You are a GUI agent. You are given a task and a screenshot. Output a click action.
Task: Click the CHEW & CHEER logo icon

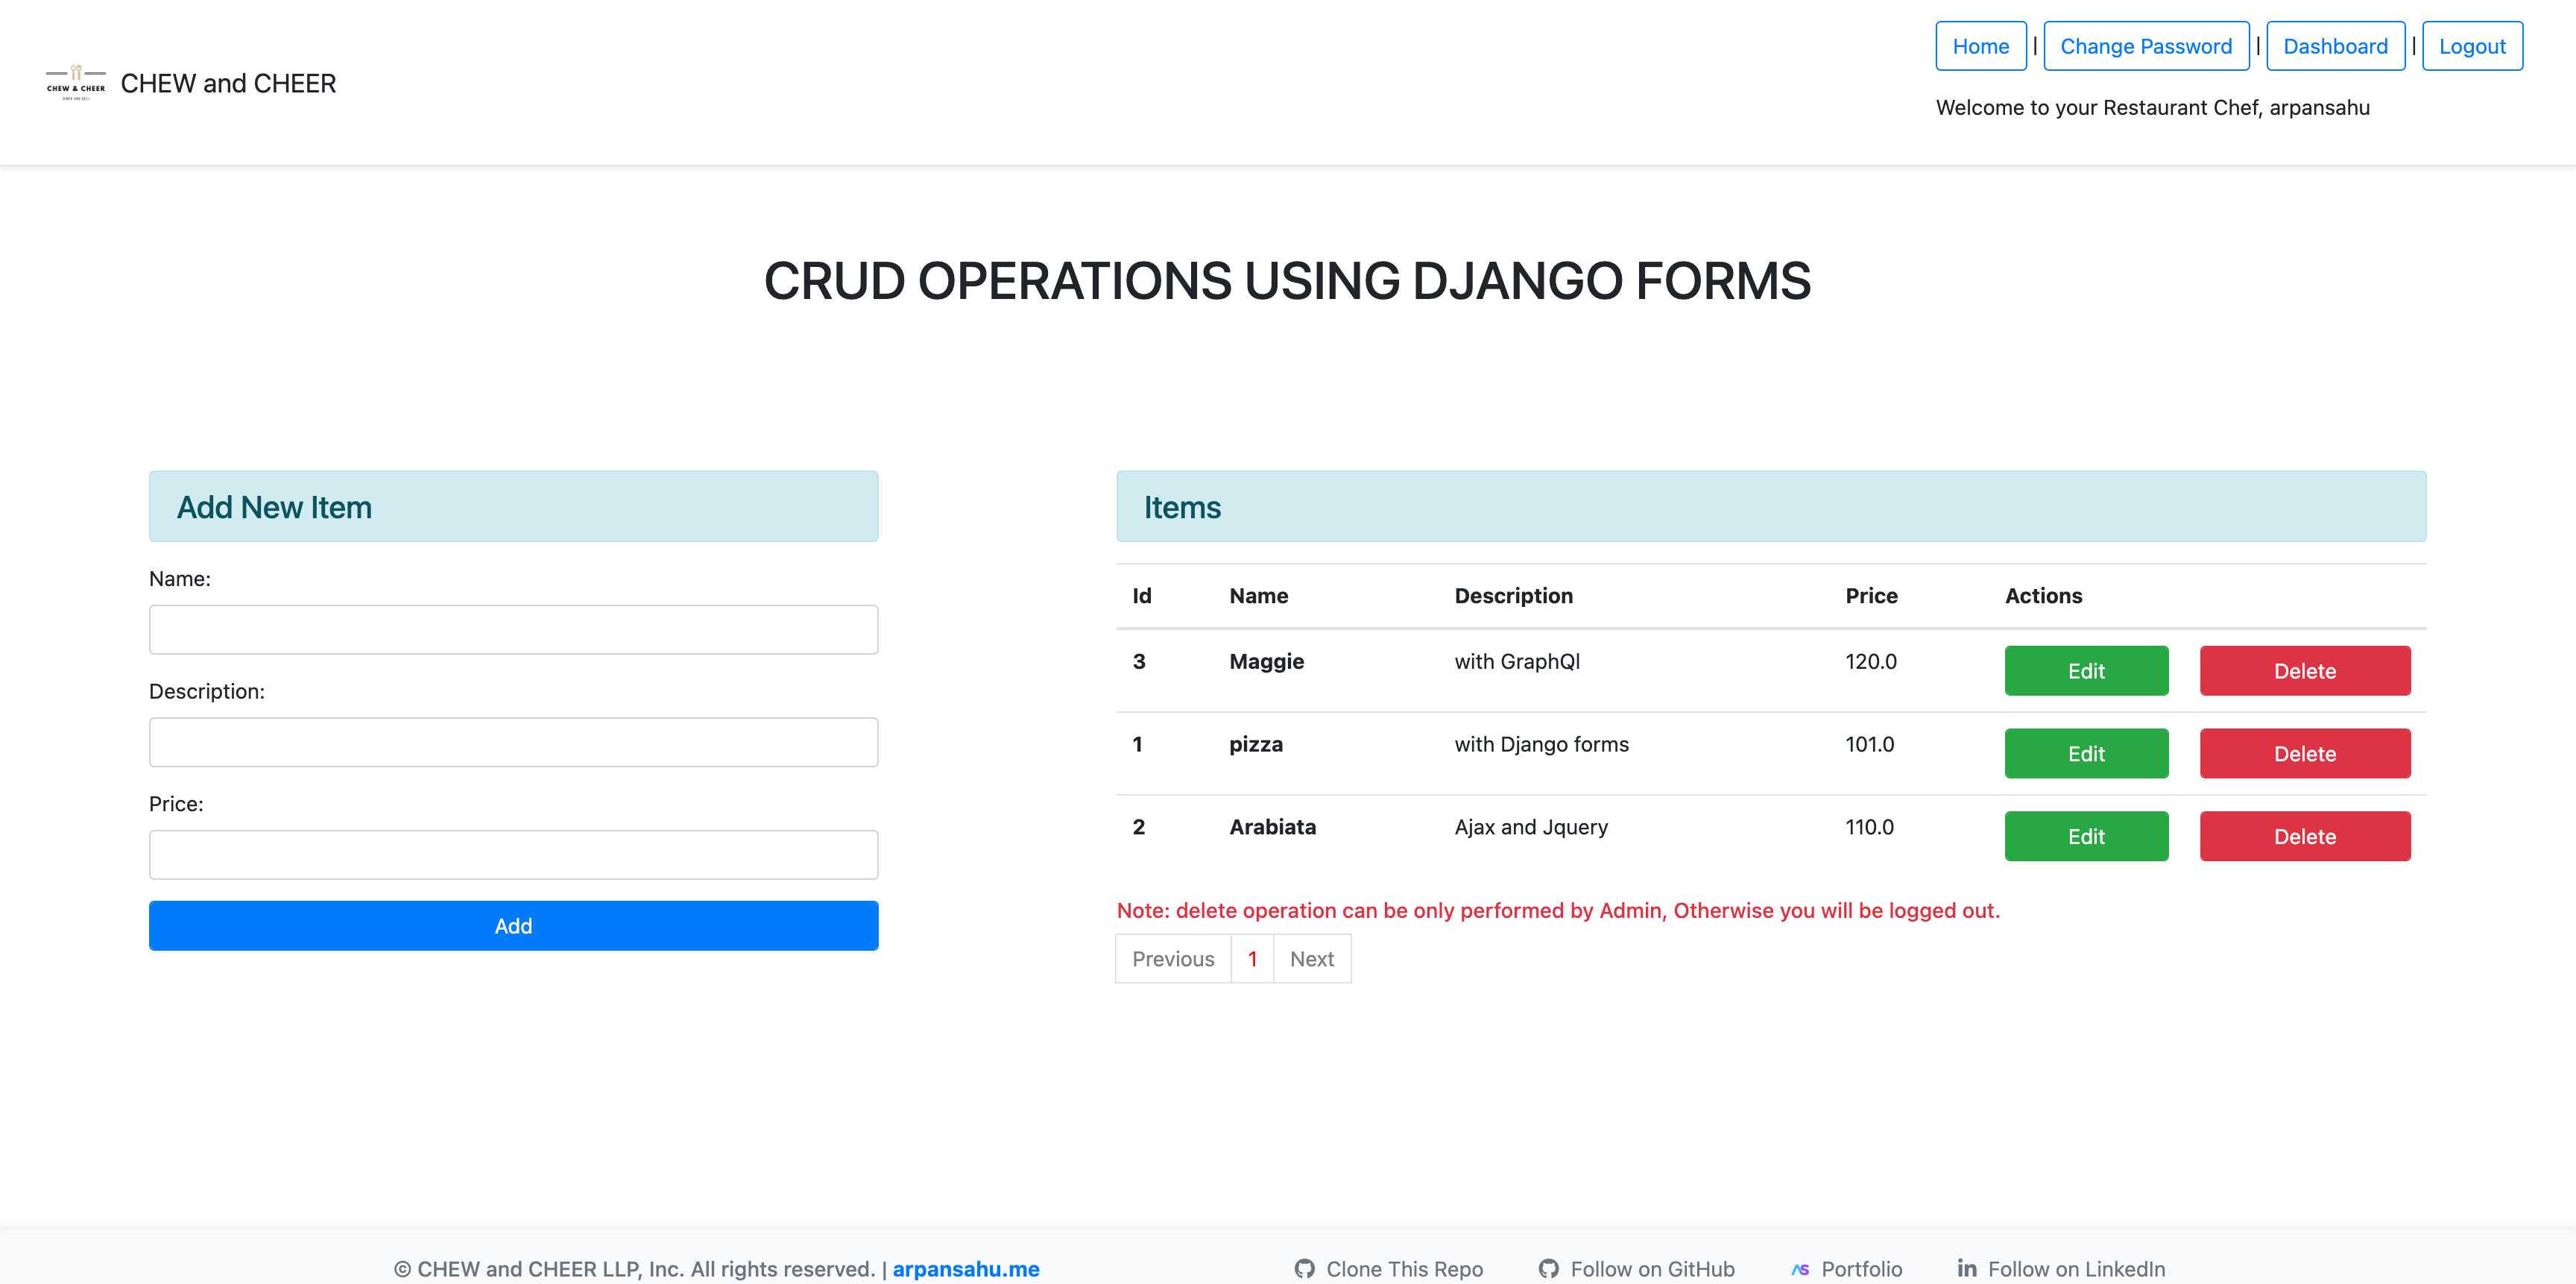coord(75,83)
